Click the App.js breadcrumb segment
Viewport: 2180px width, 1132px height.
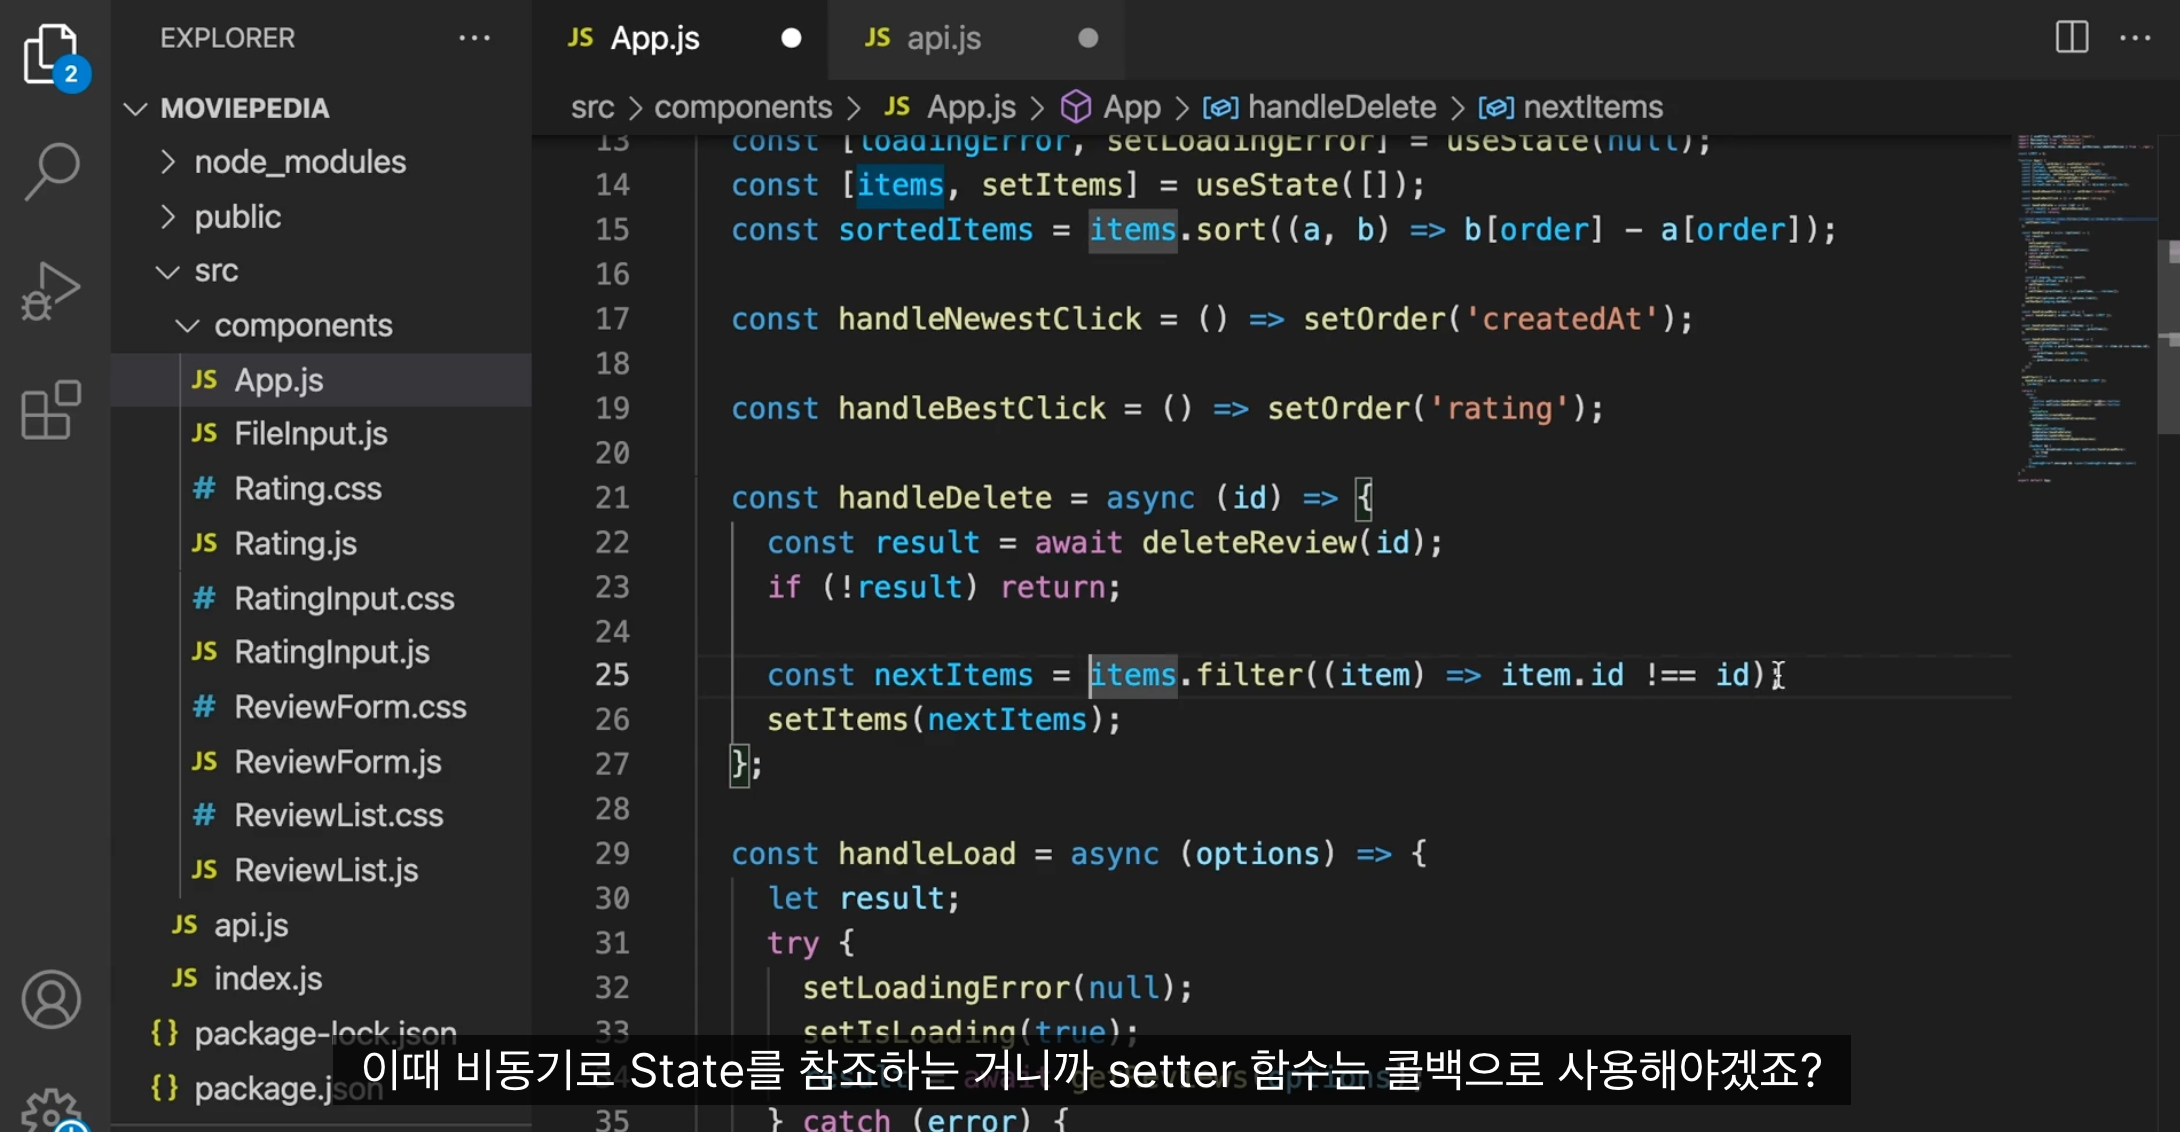pyautogui.click(x=951, y=107)
